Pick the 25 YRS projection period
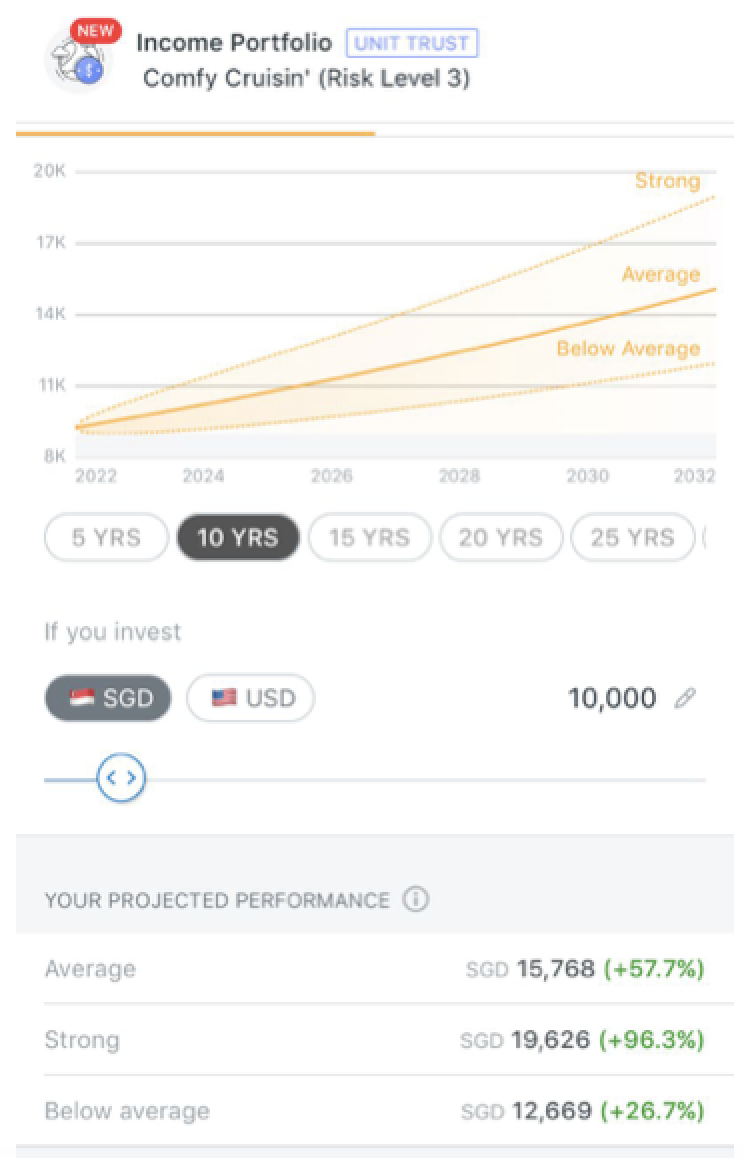Image resolution: width=742 pixels, height=1158 pixels. [632, 538]
